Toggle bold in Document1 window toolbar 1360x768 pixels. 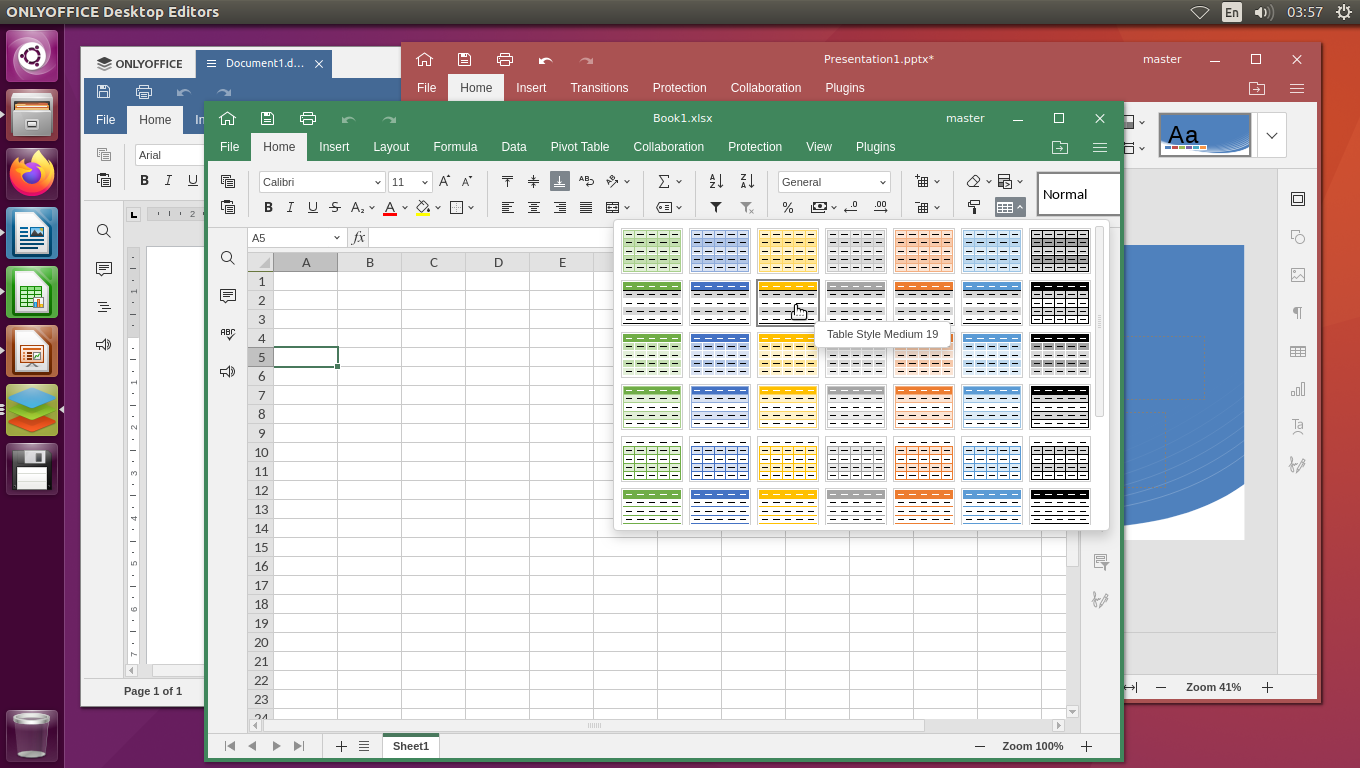[x=144, y=181]
